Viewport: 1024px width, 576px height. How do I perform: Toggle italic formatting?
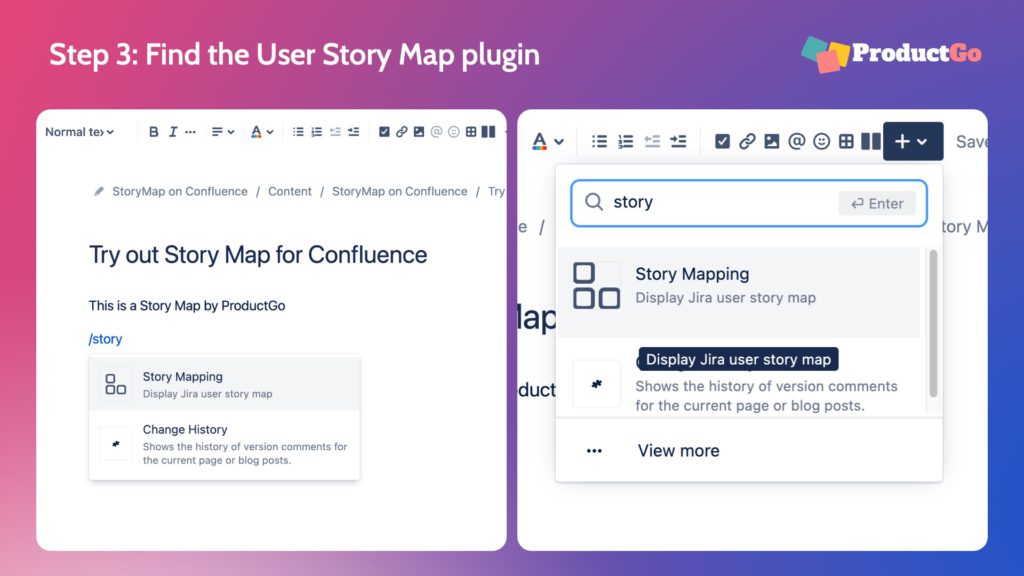click(173, 131)
